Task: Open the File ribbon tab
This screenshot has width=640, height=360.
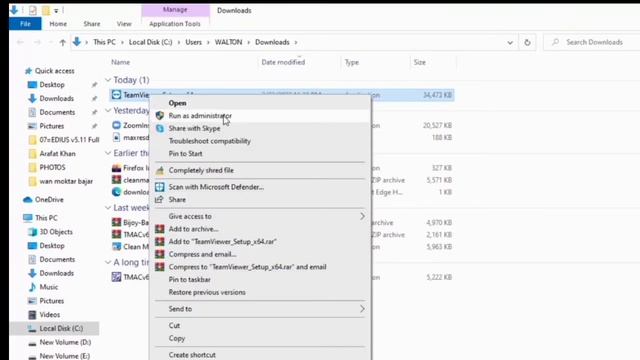Action: (25, 24)
